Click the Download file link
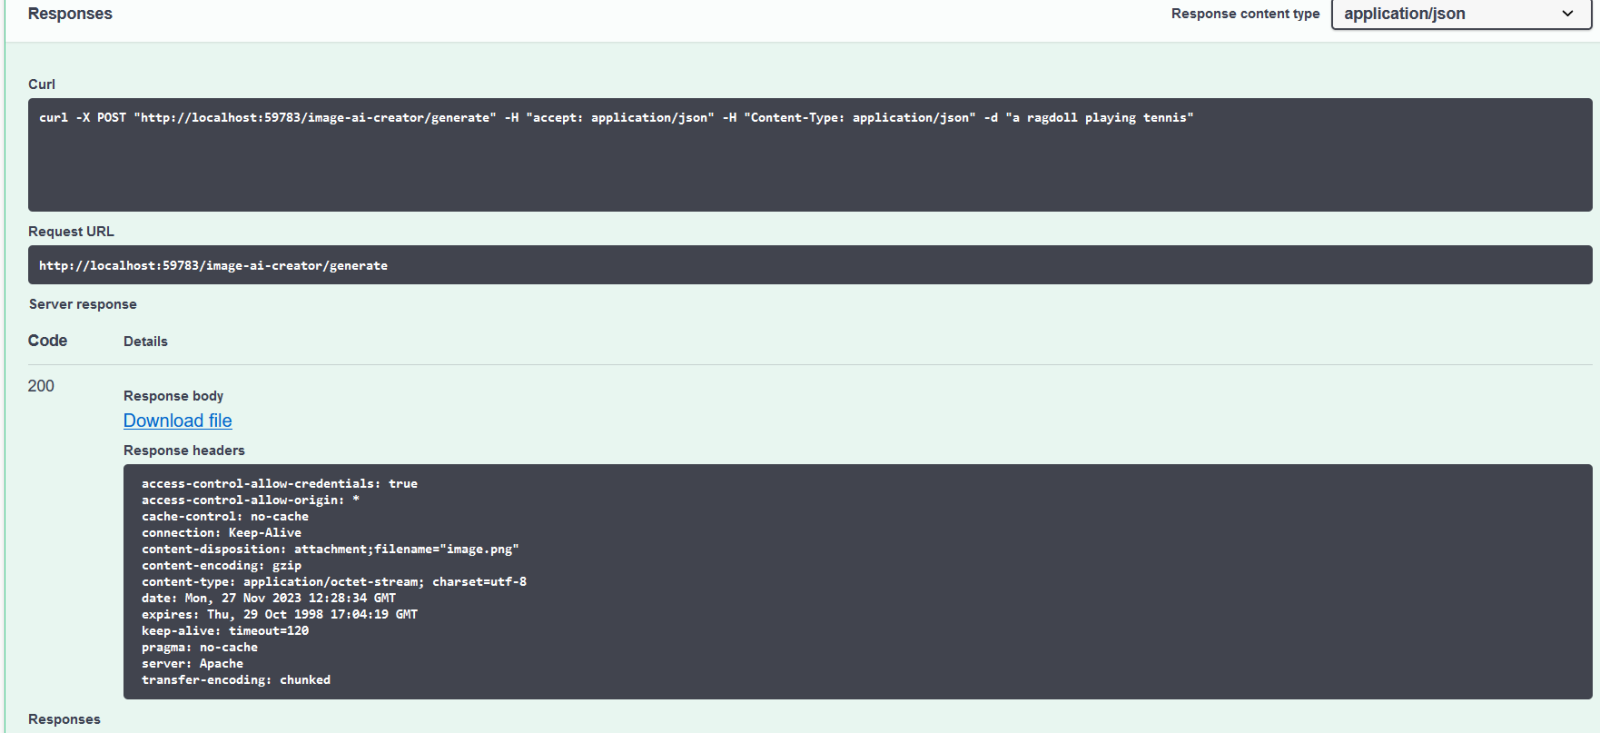This screenshot has width=1600, height=733. coord(178,421)
